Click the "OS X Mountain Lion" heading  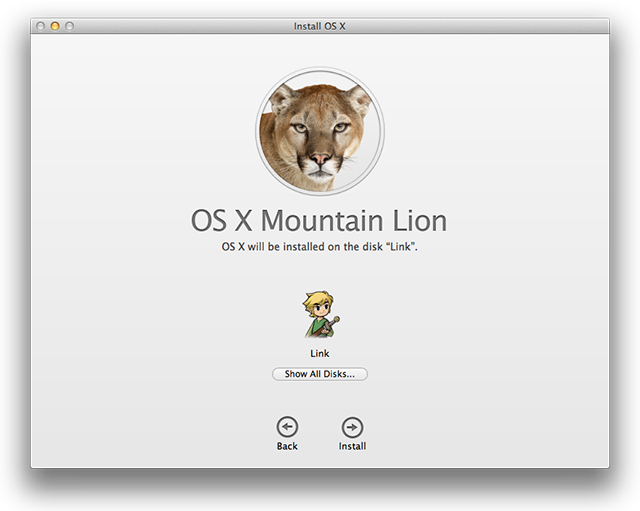319,220
